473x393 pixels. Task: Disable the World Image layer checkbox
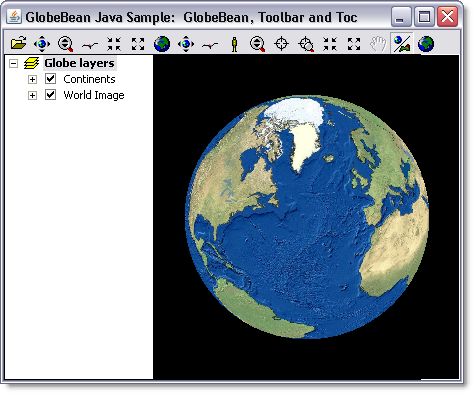point(50,95)
